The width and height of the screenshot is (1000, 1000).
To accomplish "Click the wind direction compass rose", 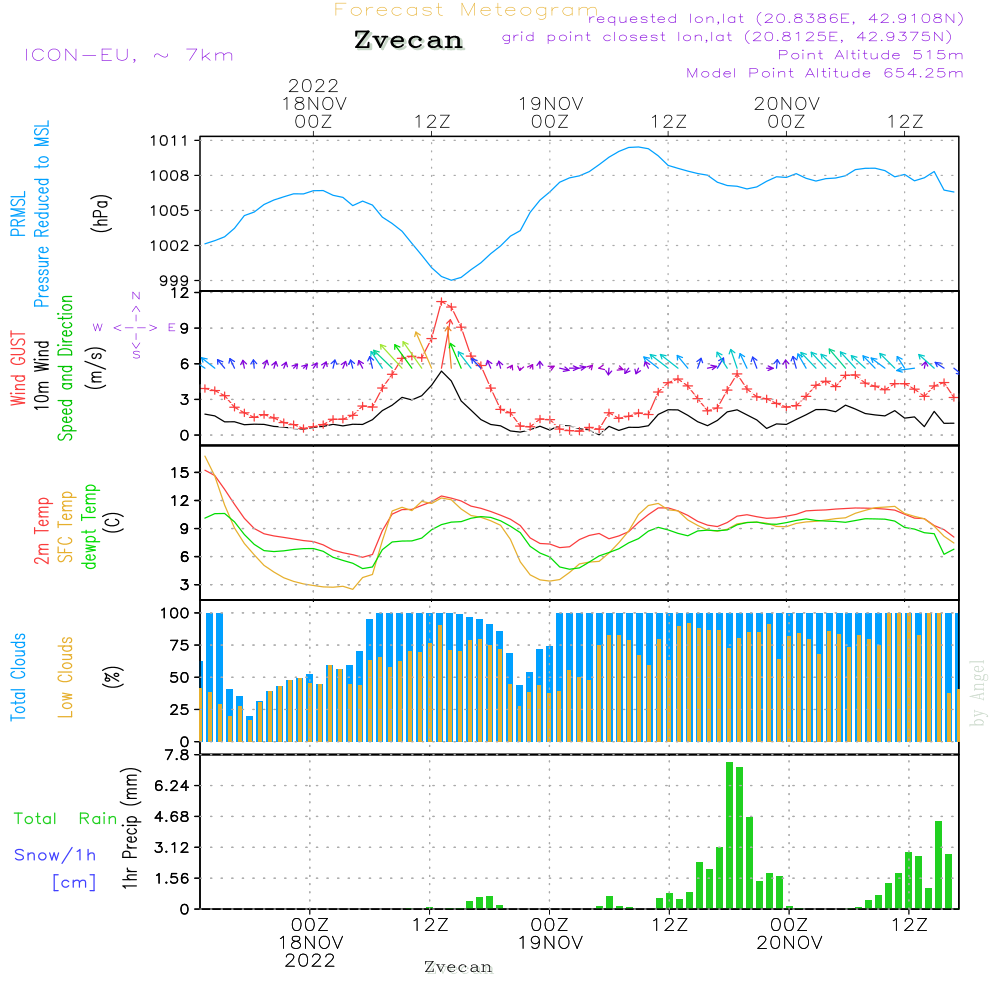I will (136, 326).
